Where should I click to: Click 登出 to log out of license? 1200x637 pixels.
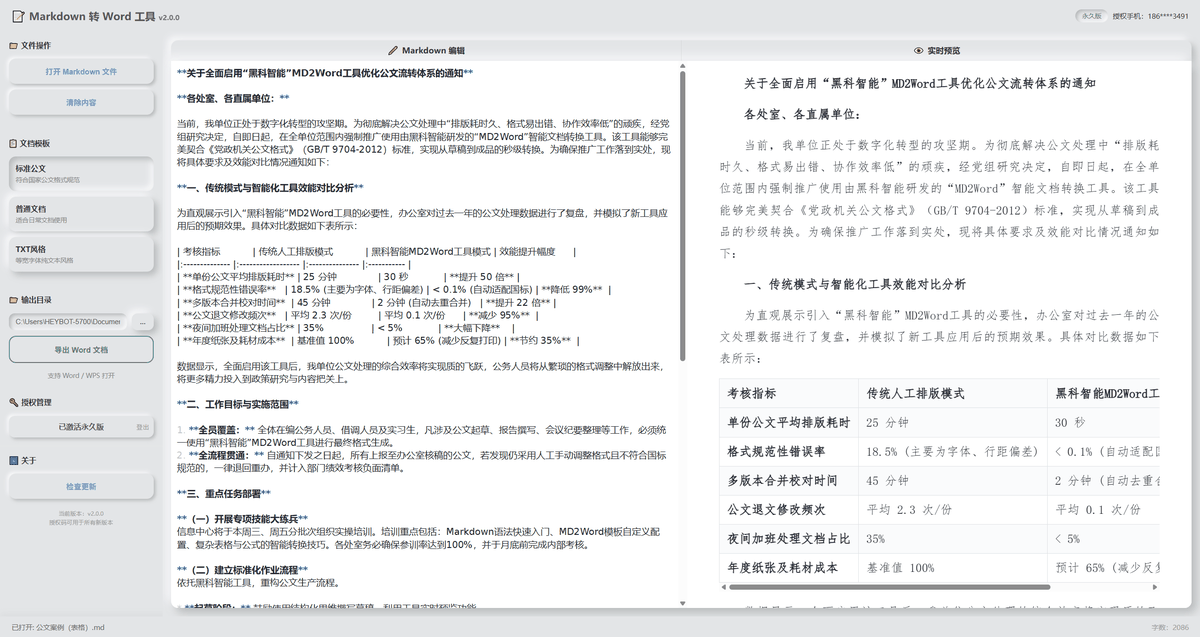pyautogui.click(x=143, y=427)
